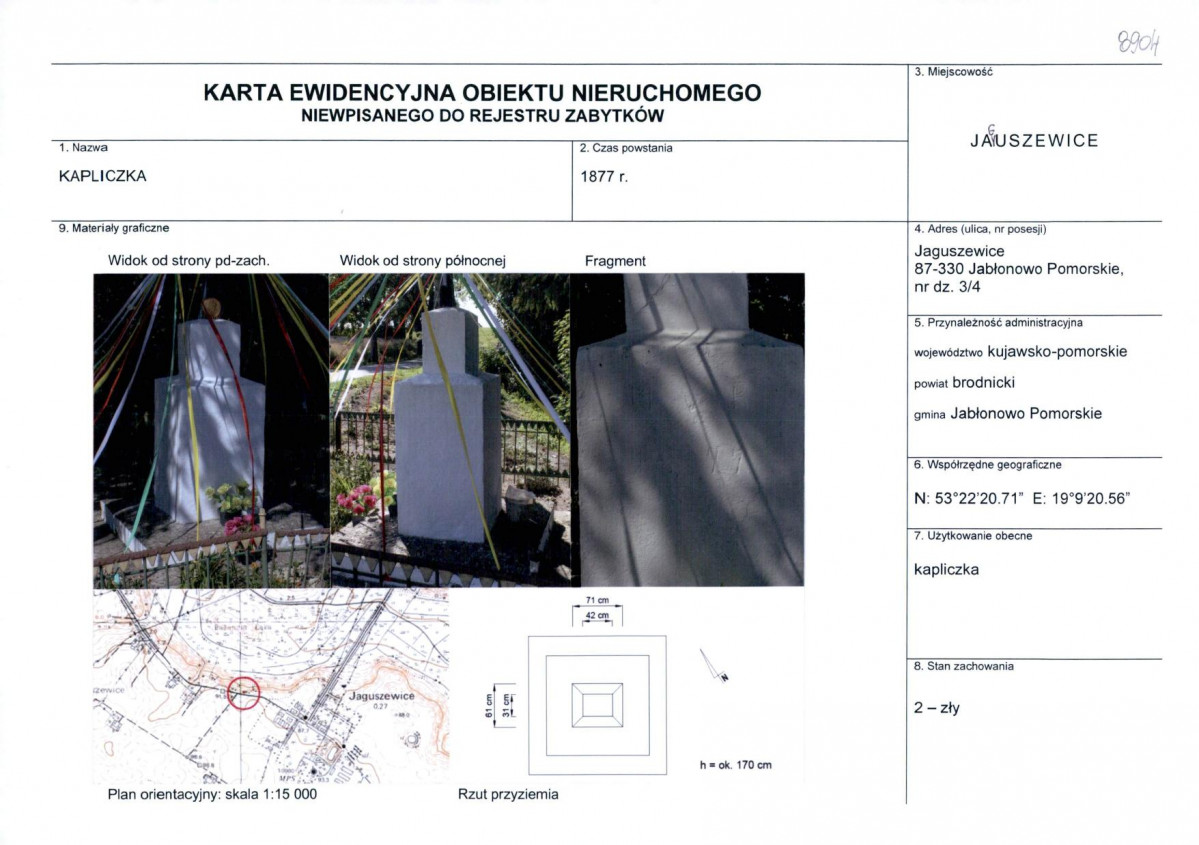Open the north view chapel photo

450,431
